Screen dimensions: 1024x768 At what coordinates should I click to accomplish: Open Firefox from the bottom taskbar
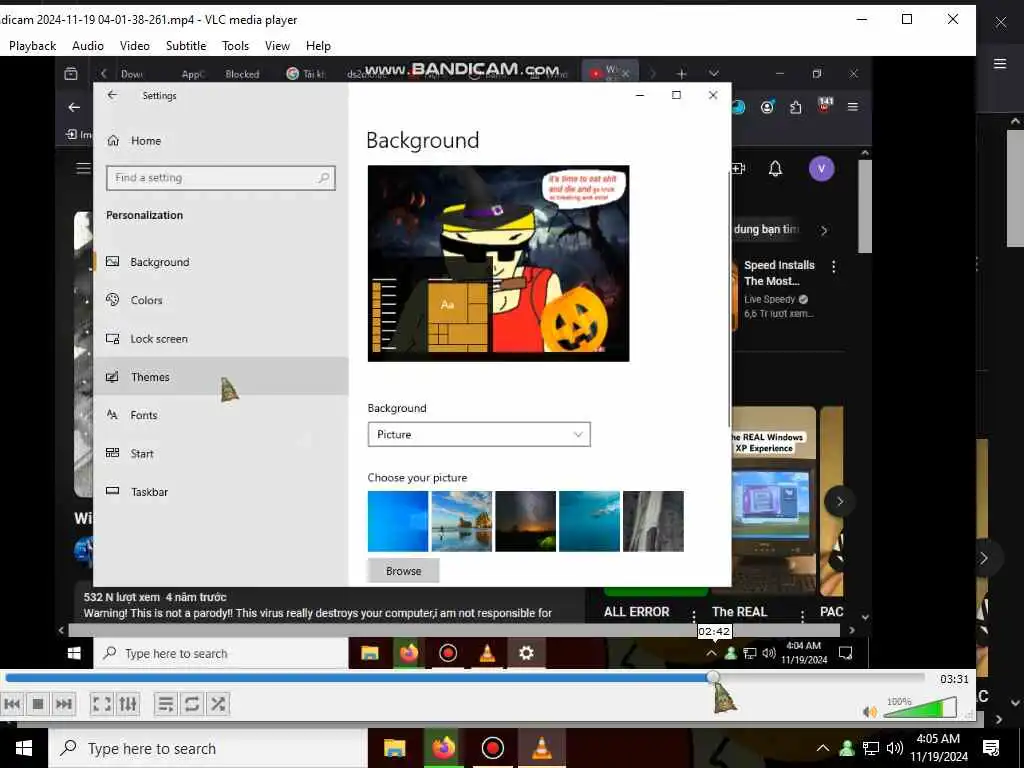pos(443,748)
